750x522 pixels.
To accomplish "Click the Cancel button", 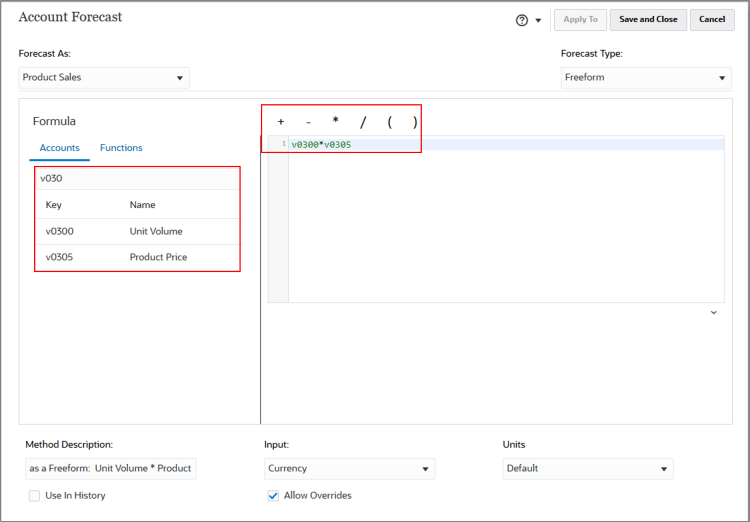I will [x=712, y=20].
